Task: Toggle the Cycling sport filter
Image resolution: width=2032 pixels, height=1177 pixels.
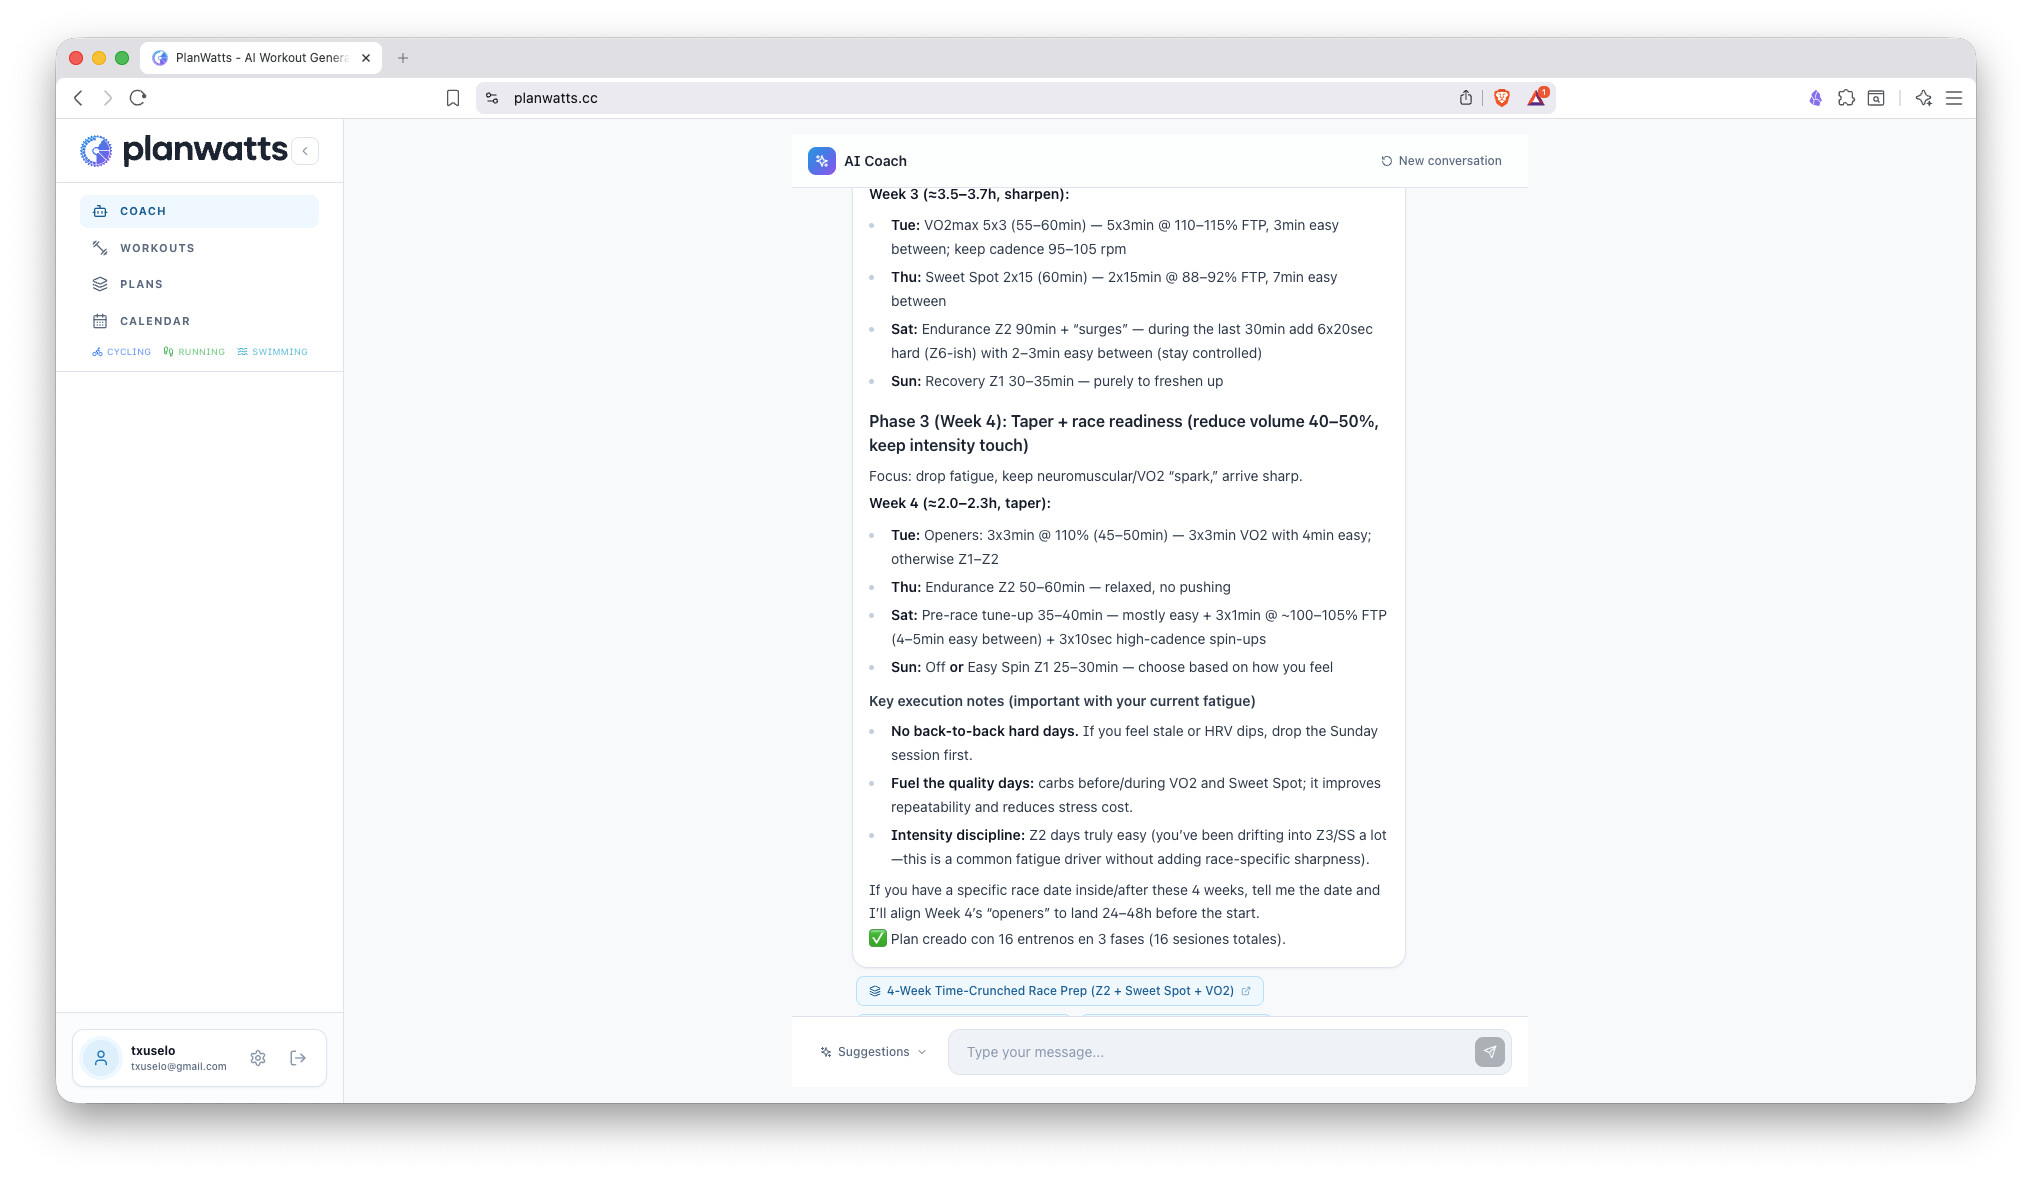Action: click(122, 352)
